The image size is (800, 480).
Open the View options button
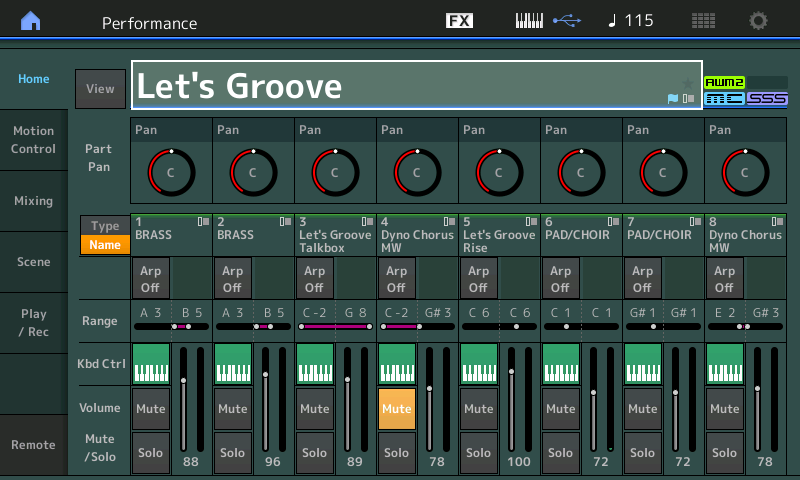coord(101,89)
